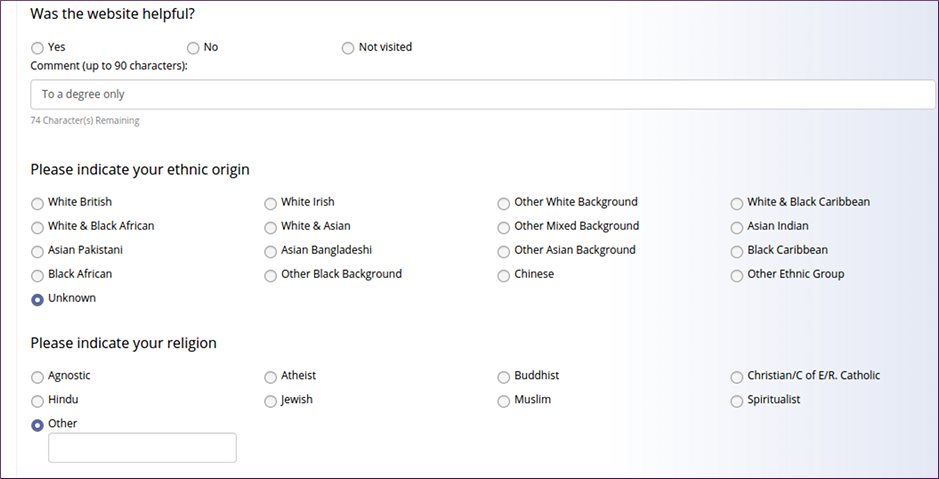The width and height of the screenshot is (939, 479).
Task: Select Unknown ethnic origin radio button
Action: 37,299
